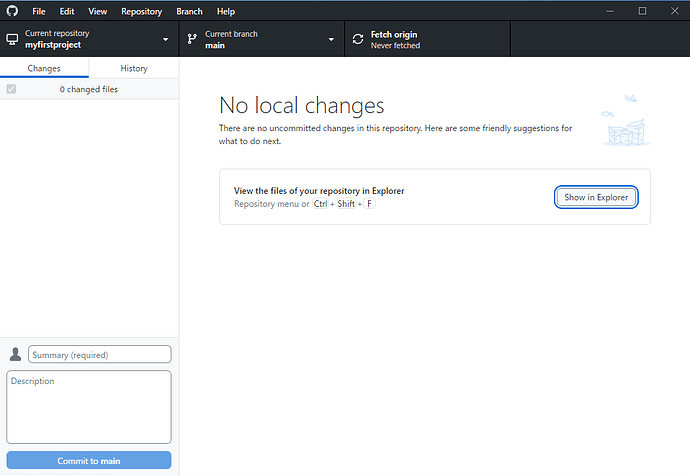The height and width of the screenshot is (476, 690).
Task: Open the File menu
Action: click(x=39, y=11)
